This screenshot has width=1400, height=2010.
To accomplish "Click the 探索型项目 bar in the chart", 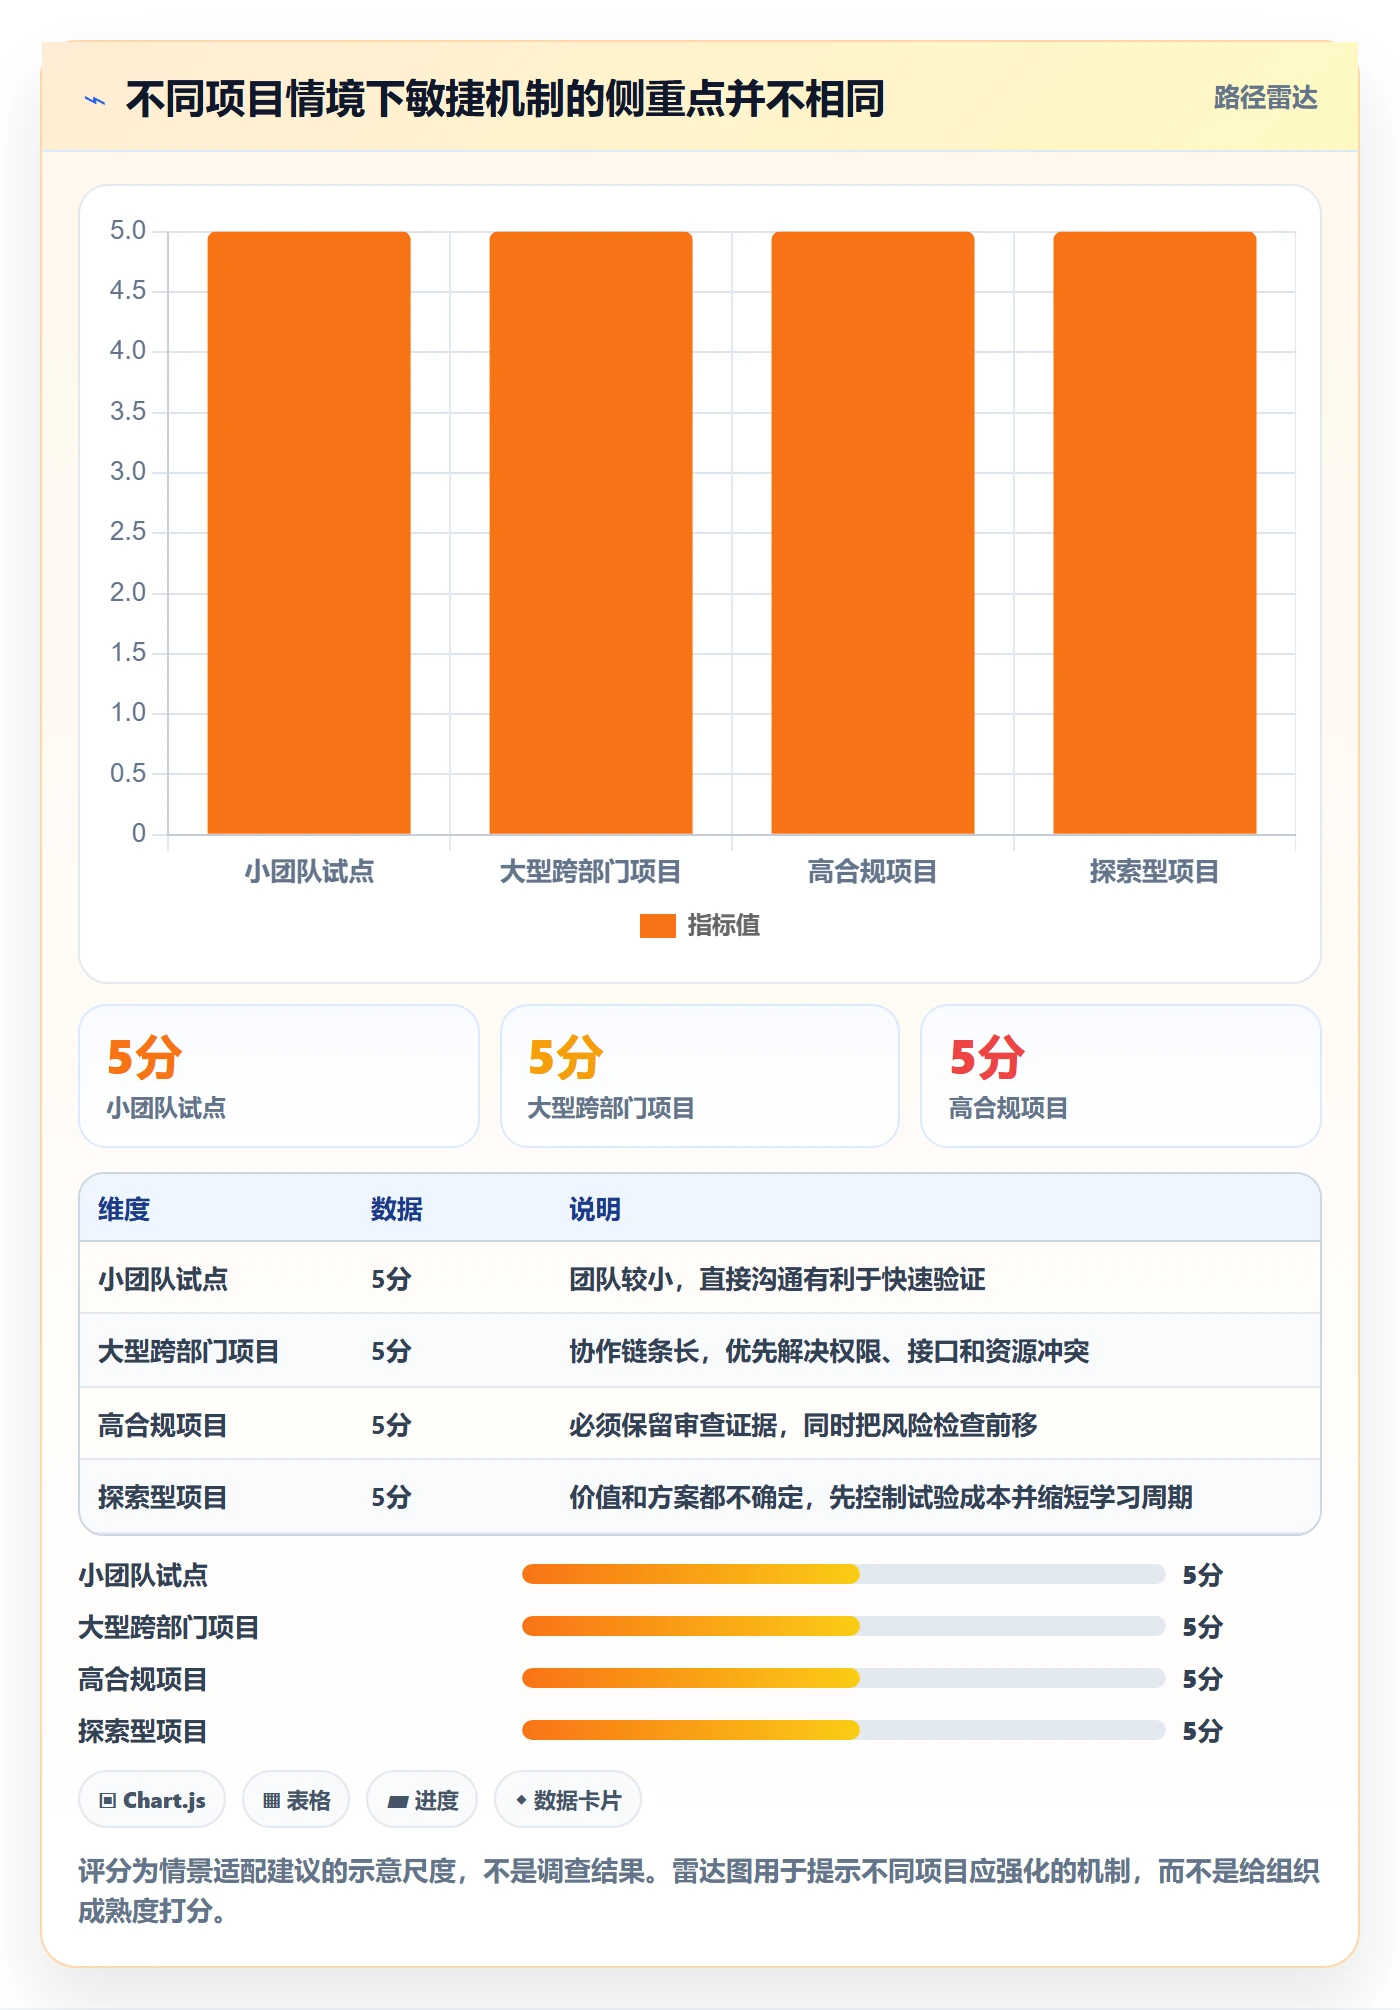I will pos(1155,533).
